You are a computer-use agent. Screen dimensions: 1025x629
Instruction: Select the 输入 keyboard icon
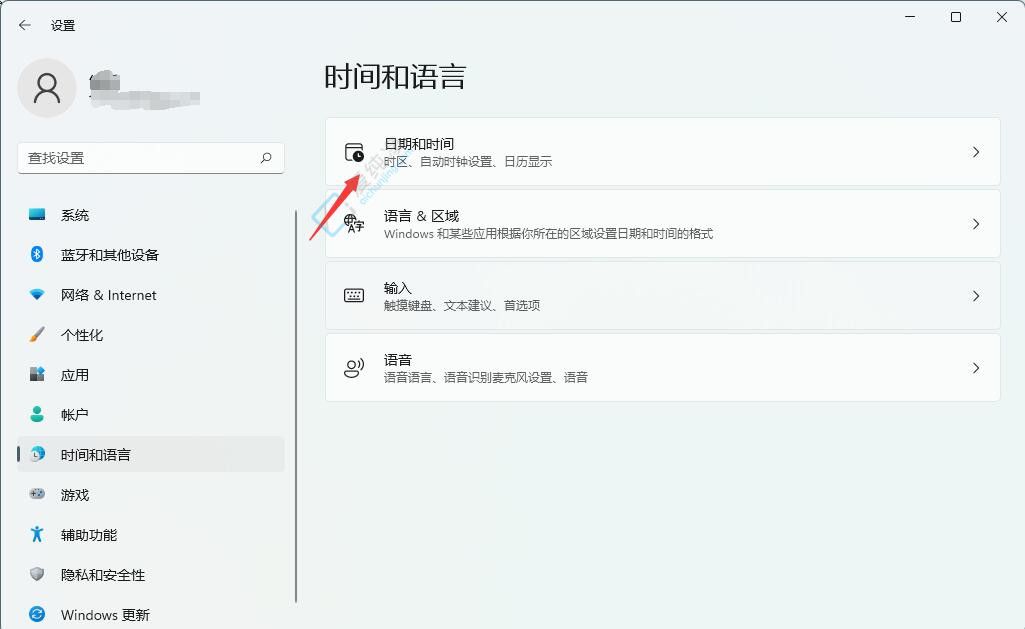(353, 295)
